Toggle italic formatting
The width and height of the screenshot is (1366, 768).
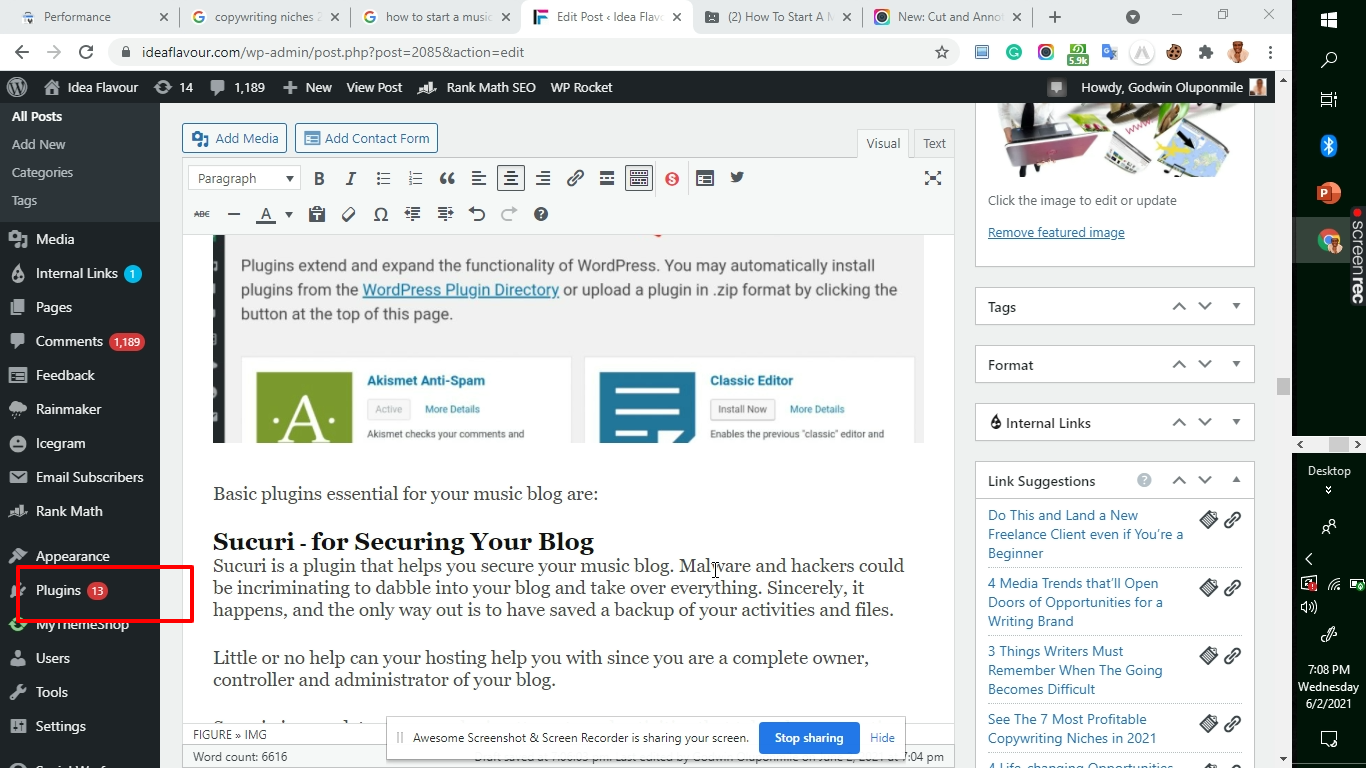351,178
